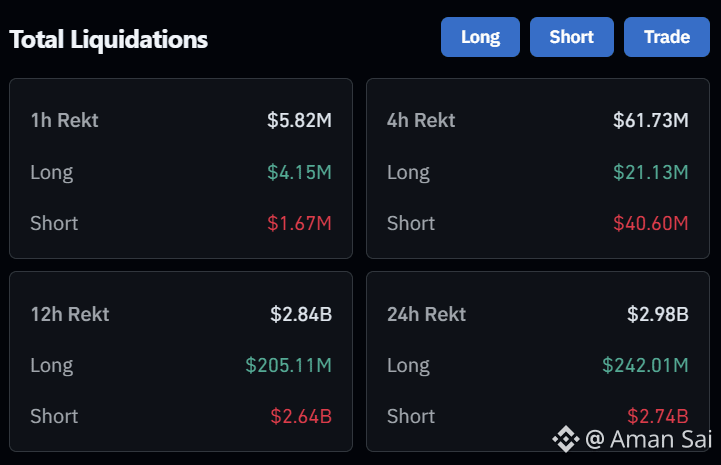The image size is (721, 465).
Task: Click the red $2.64B short amount
Action: point(301,417)
